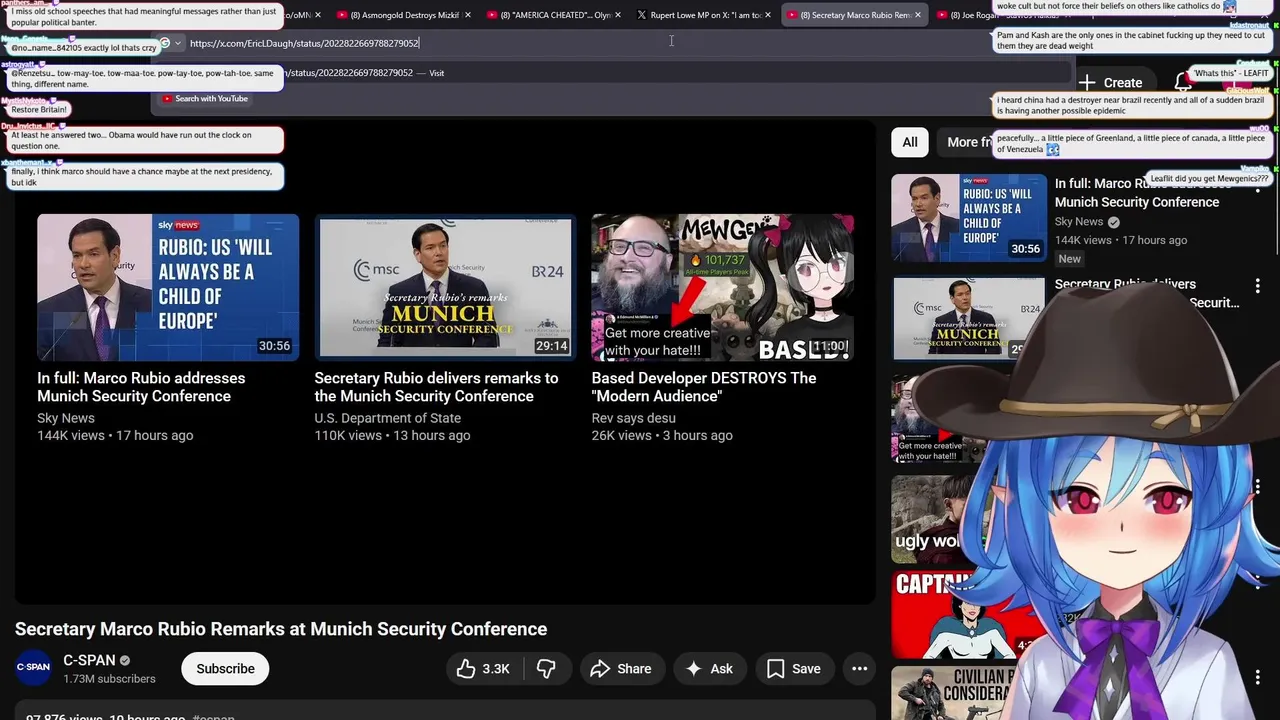Close the Rupert Lowe MP tab
Viewport: 1280px width, 720px height.
768,15
